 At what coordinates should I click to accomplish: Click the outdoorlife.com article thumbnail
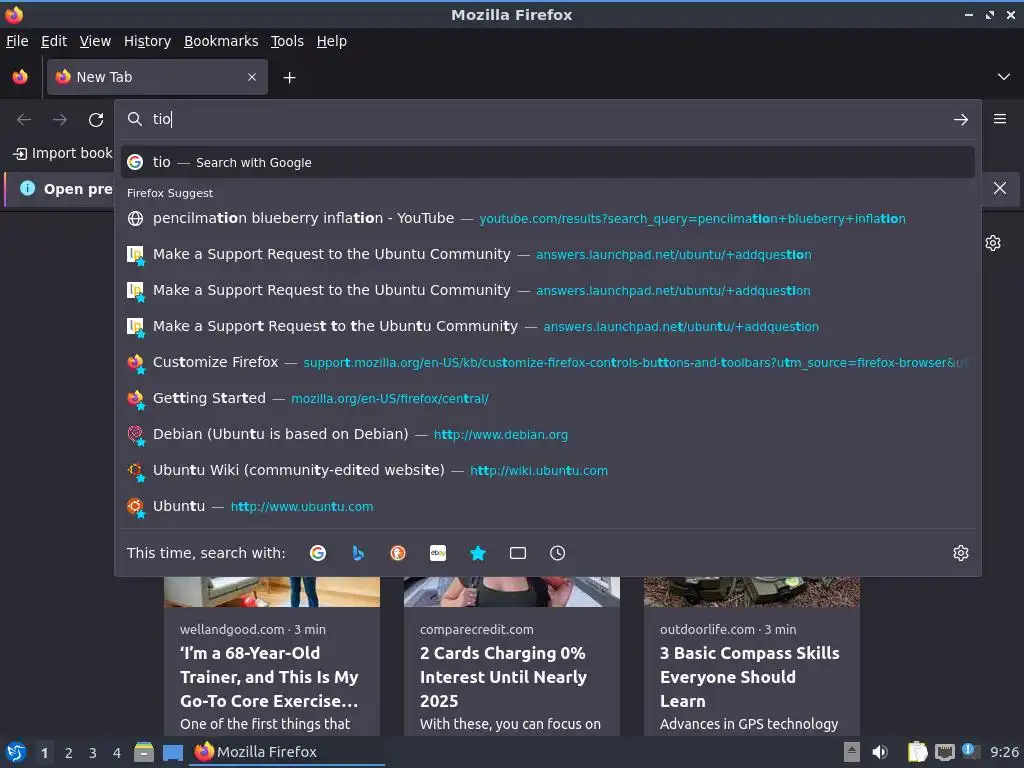point(752,592)
